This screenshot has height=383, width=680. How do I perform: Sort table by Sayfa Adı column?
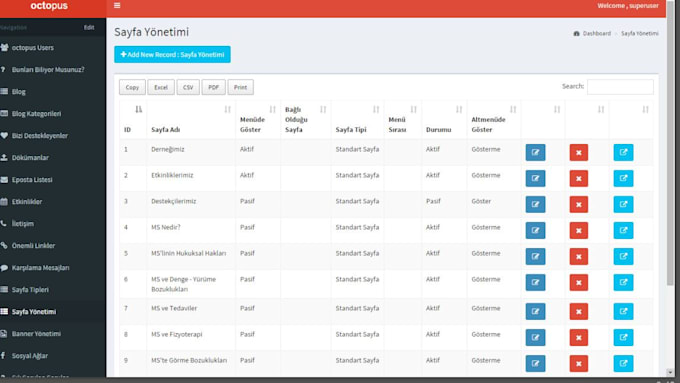(x=191, y=119)
